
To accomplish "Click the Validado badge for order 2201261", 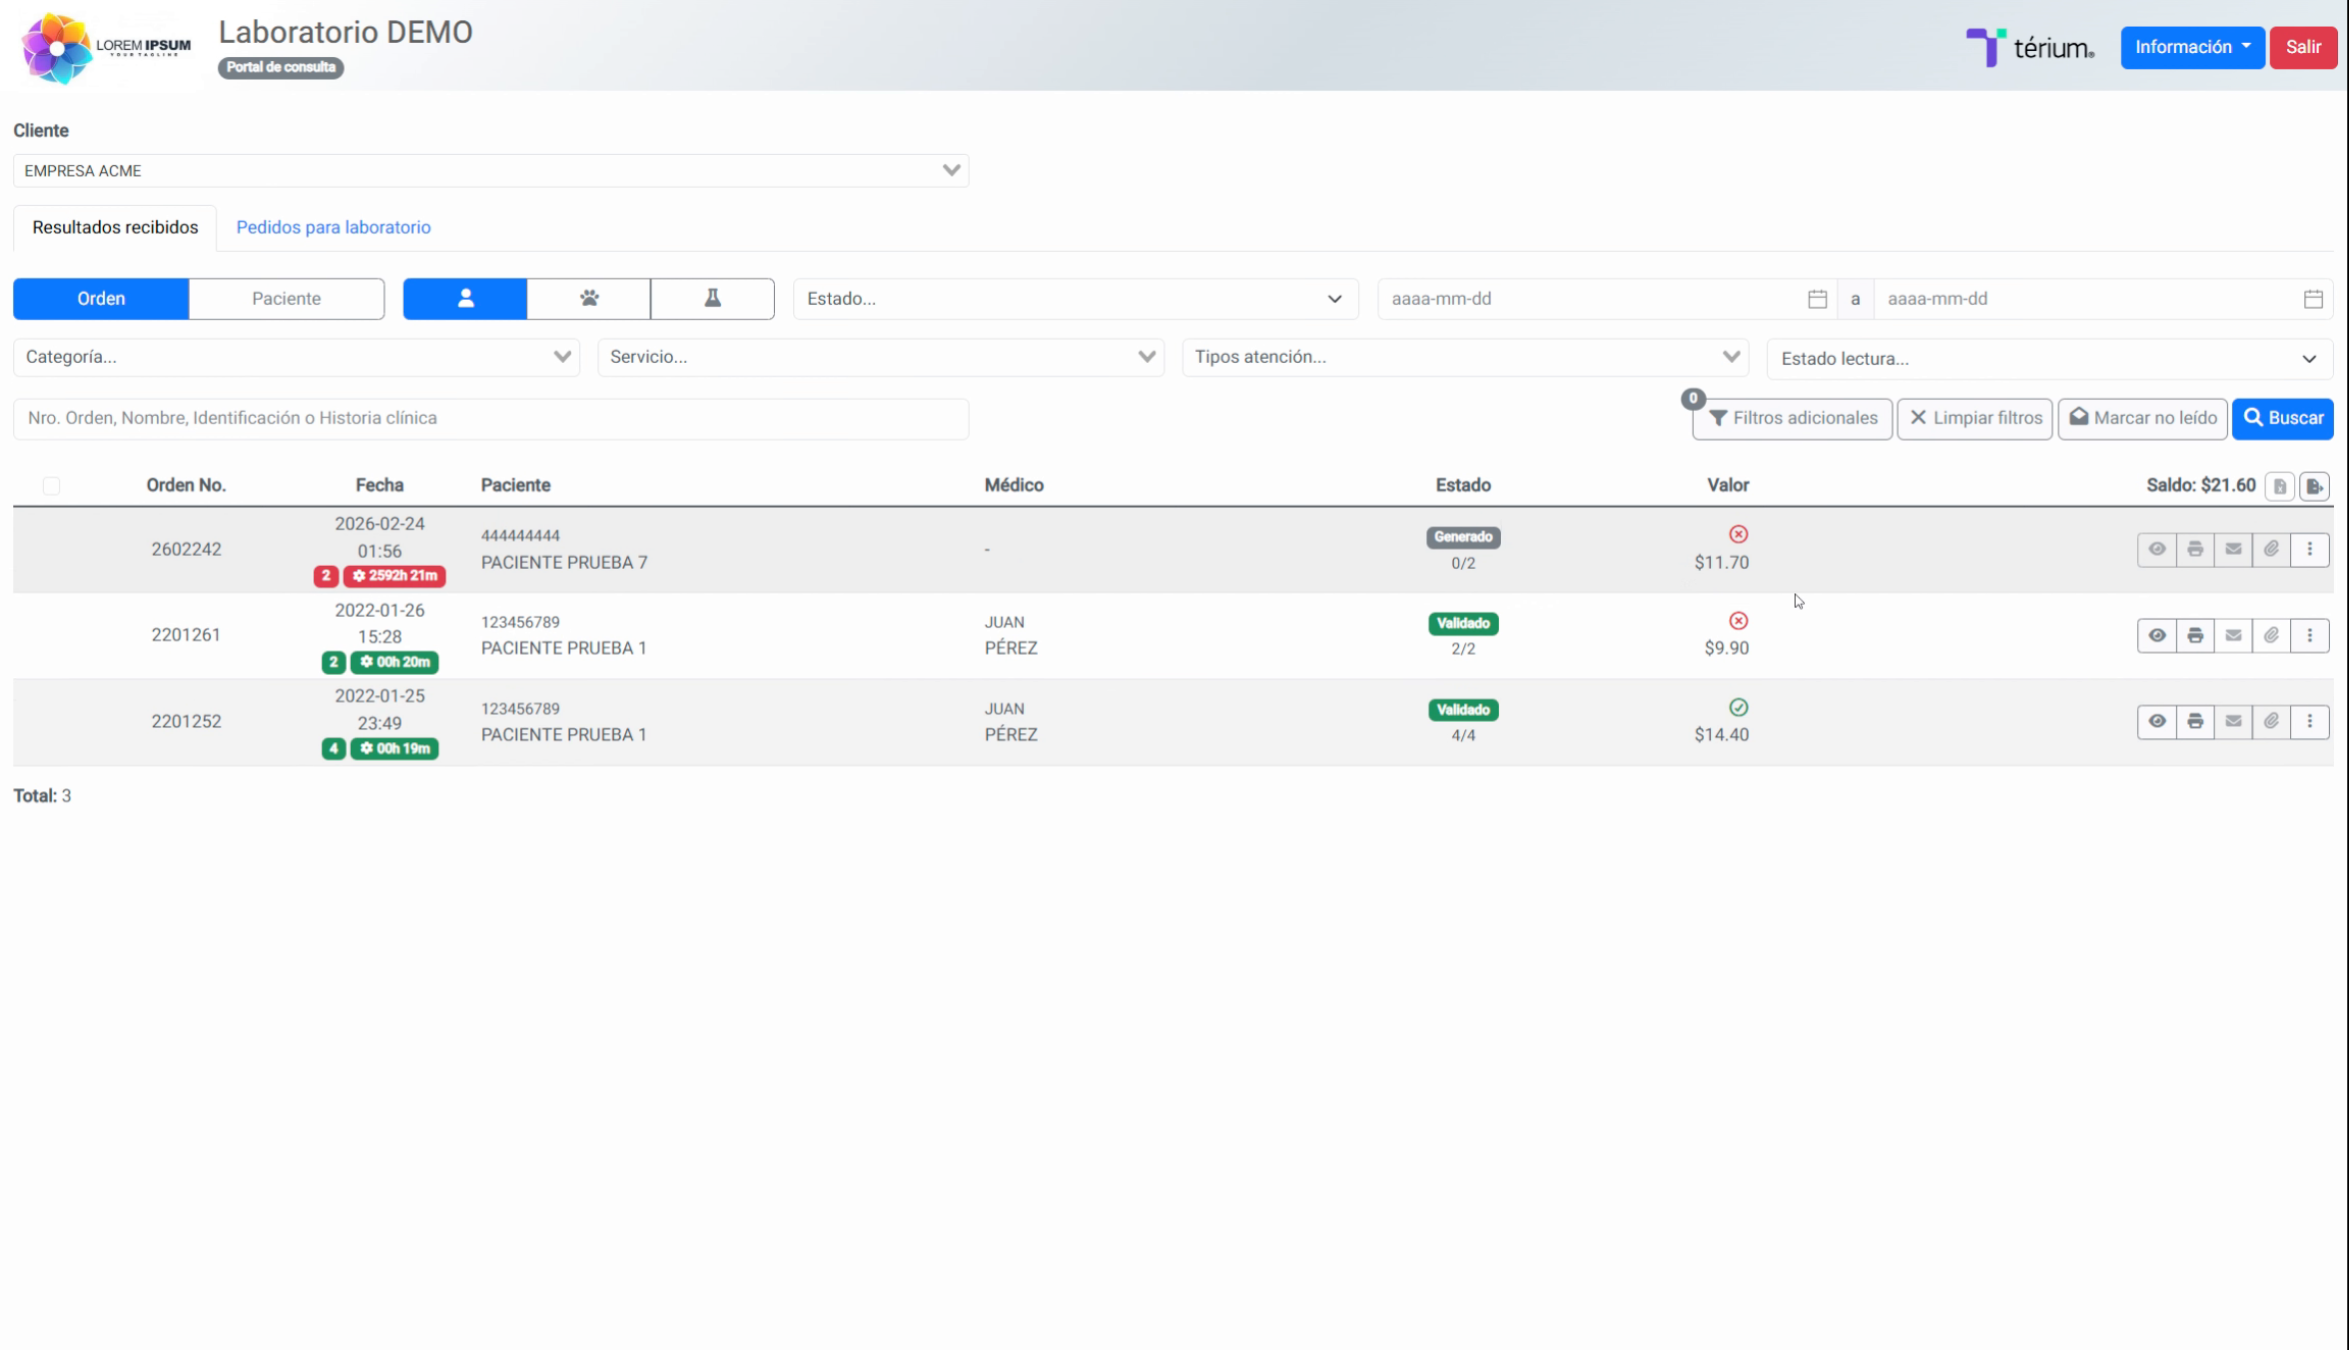I will pos(1463,623).
